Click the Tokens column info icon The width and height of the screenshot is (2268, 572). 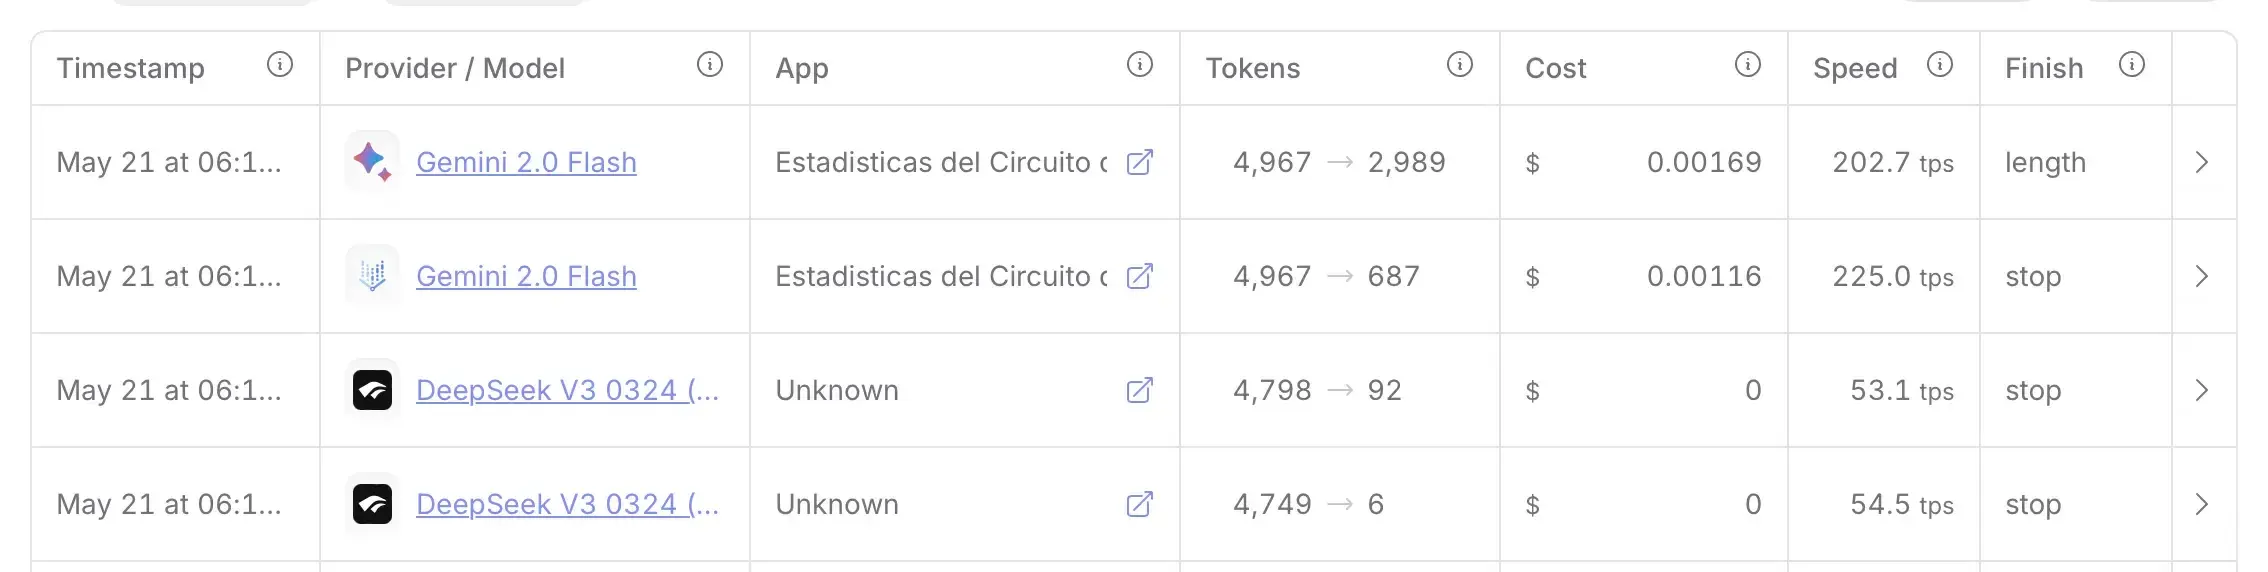[x=1460, y=65]
